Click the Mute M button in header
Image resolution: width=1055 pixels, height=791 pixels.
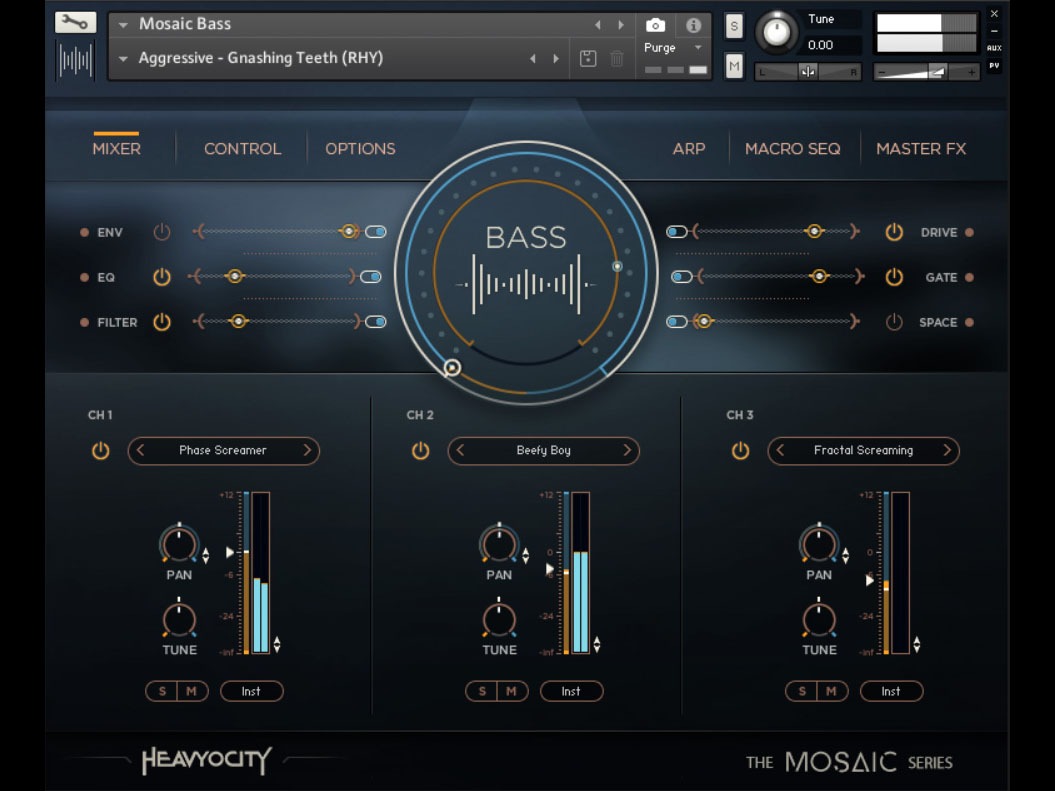tap(734, 66)
